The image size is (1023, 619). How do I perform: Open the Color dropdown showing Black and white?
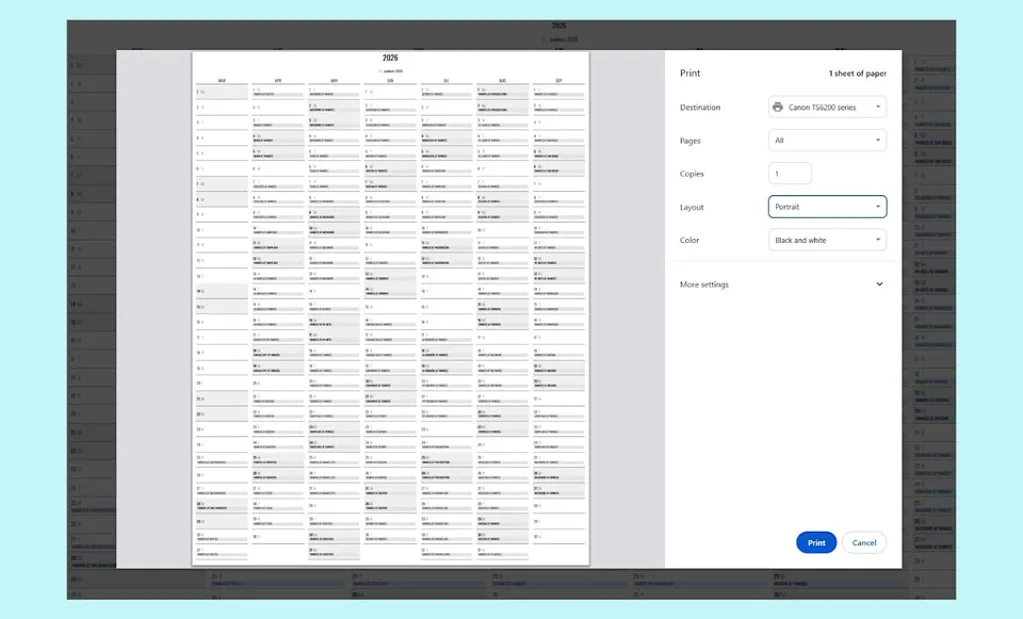[827, 240]
